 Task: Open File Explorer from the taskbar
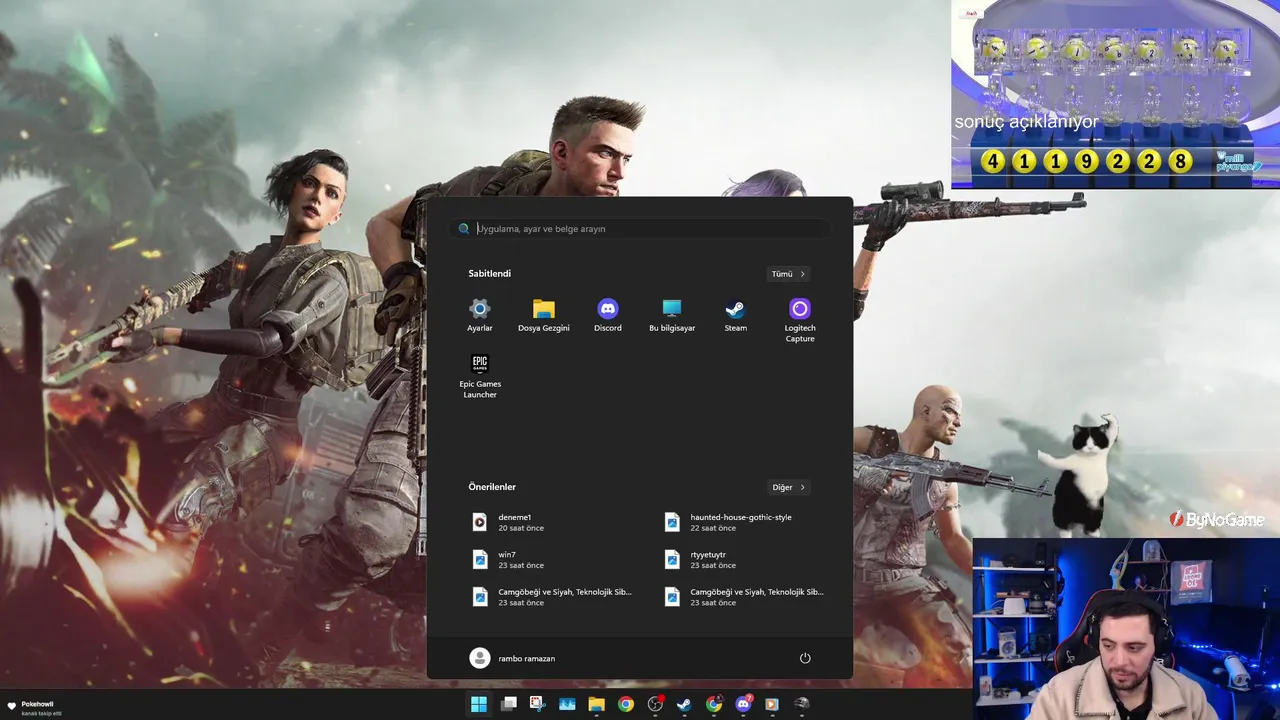click(596, 704)
